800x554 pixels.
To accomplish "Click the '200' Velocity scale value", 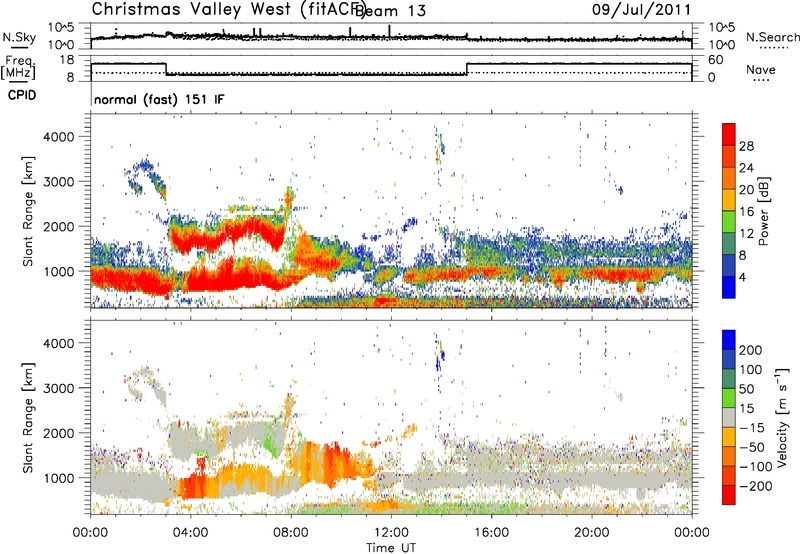I will pyautogui.click(x=751, y=350).
